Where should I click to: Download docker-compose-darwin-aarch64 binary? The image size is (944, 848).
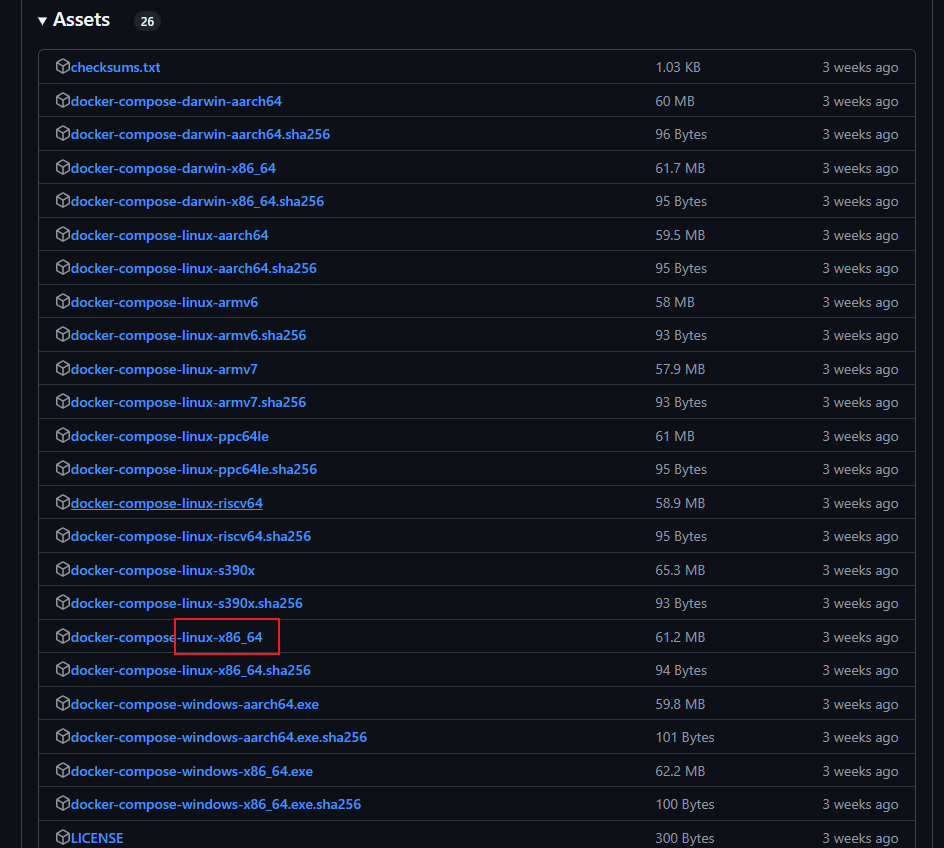tap(176, 101)
